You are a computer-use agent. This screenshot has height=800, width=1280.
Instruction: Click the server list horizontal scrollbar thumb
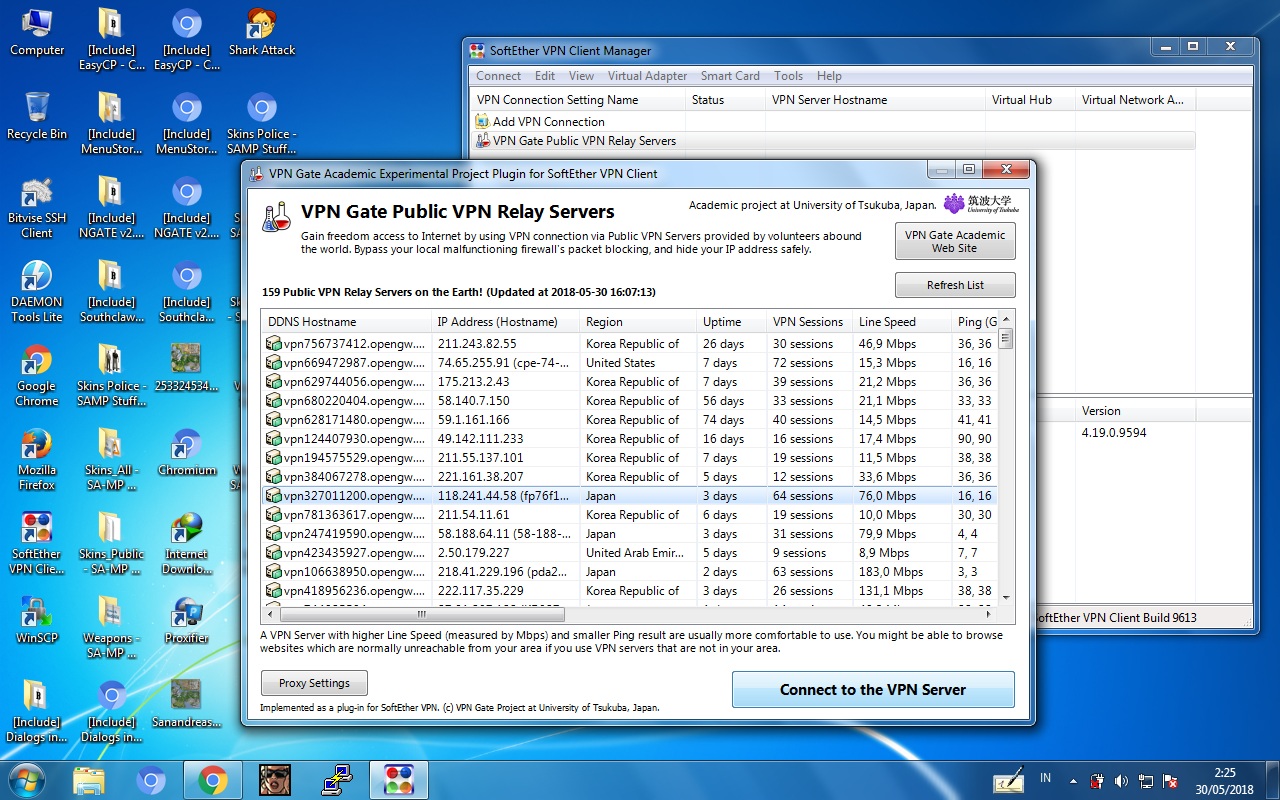pos(421,614)
